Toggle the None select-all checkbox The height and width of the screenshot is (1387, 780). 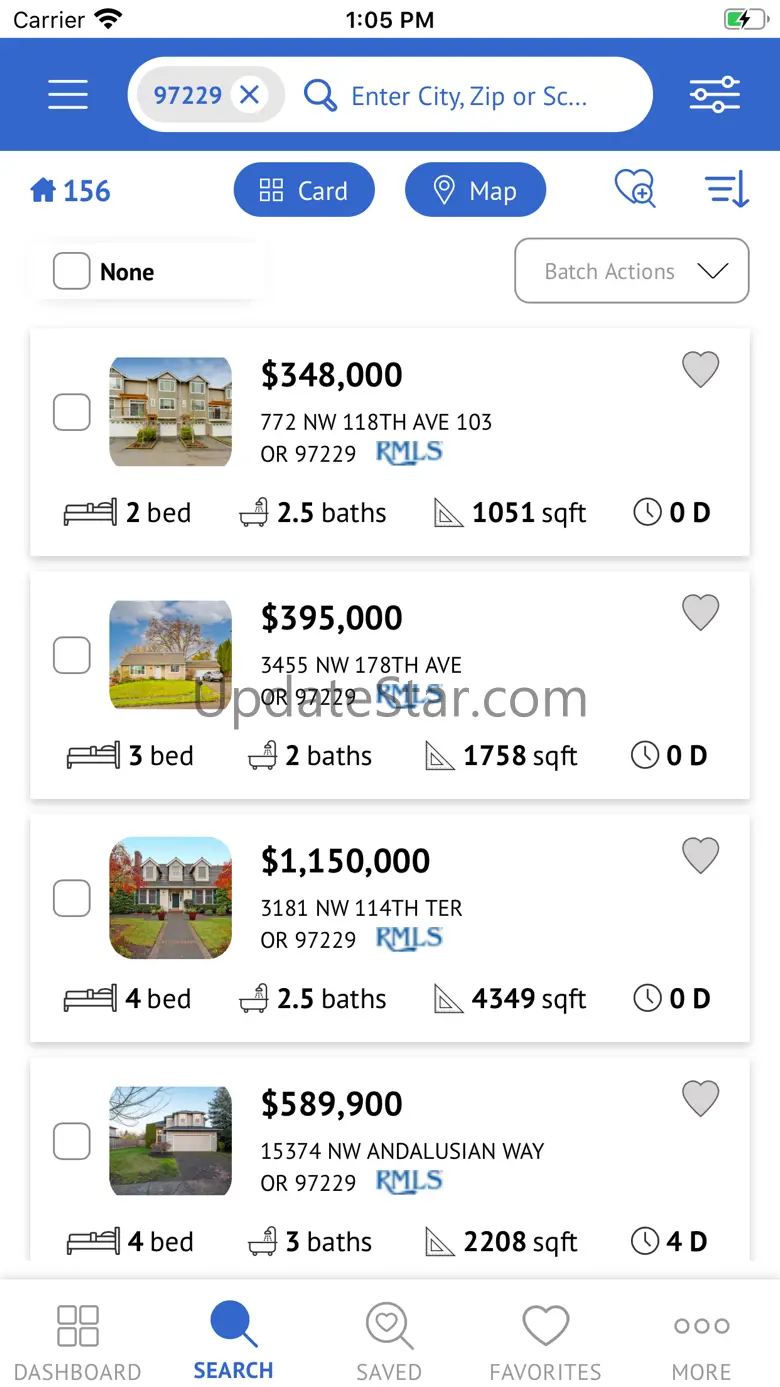[x=72, y=271]
